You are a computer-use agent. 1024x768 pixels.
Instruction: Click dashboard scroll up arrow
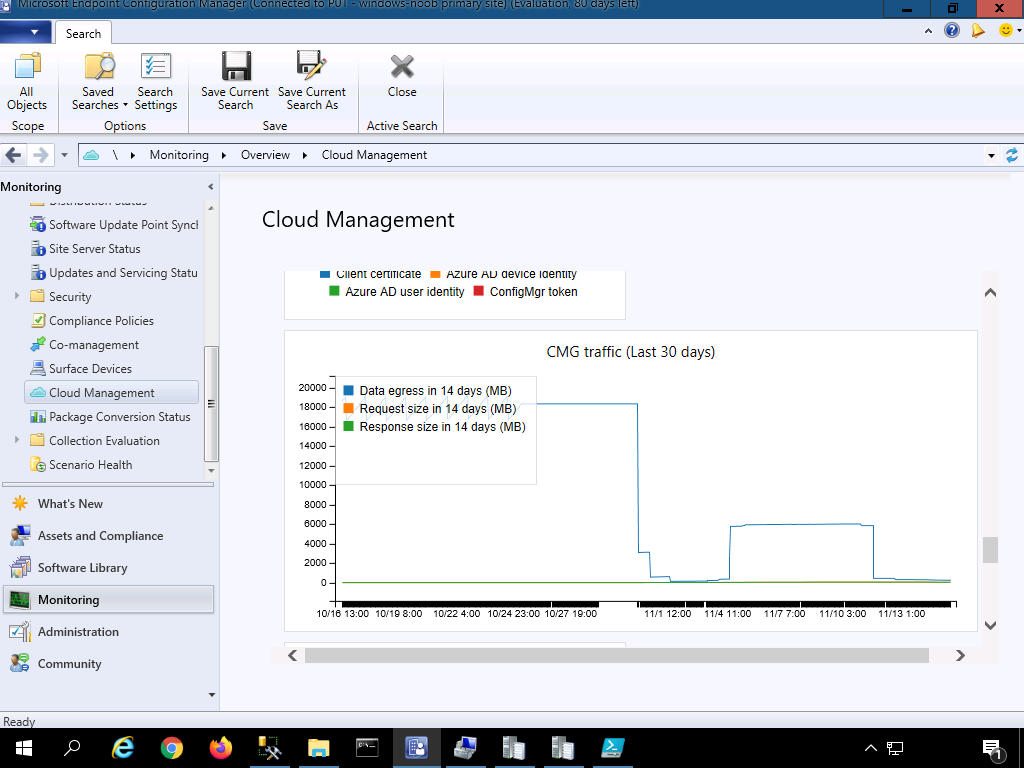[x=990, y=293]
